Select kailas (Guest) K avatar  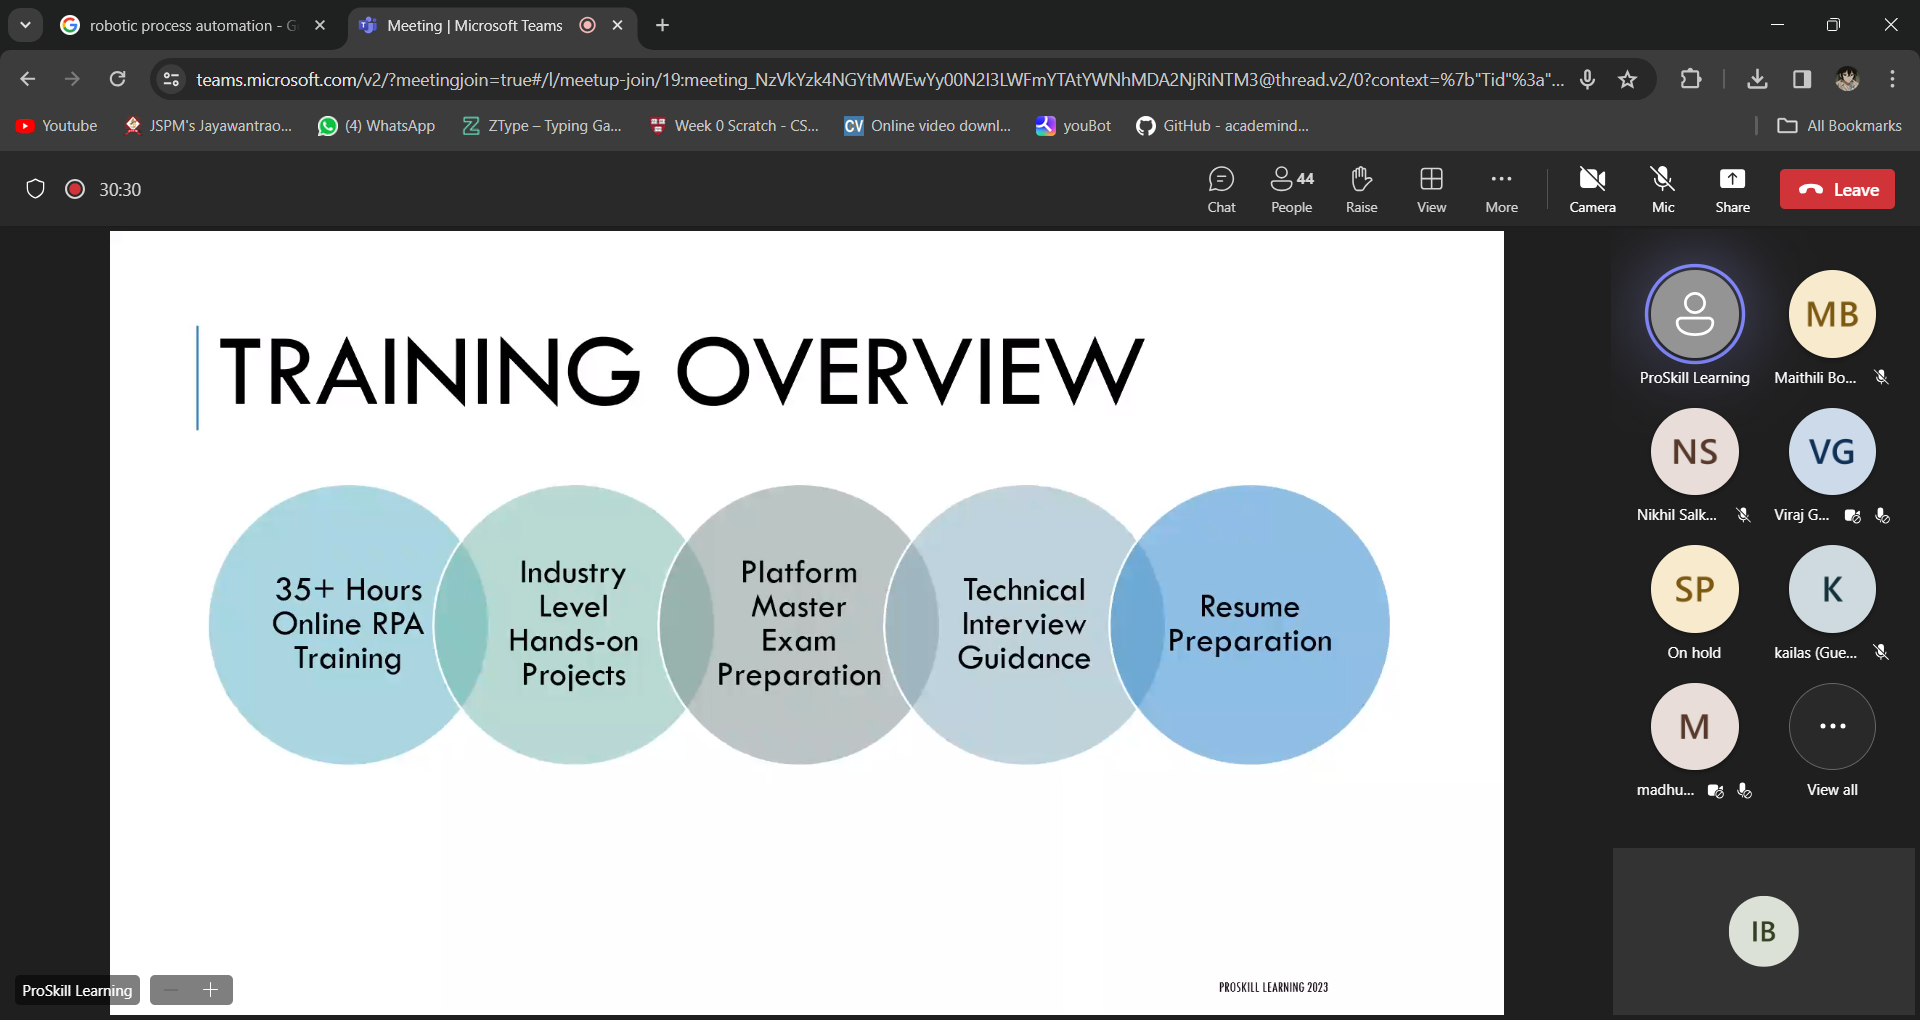point(1832,589)
